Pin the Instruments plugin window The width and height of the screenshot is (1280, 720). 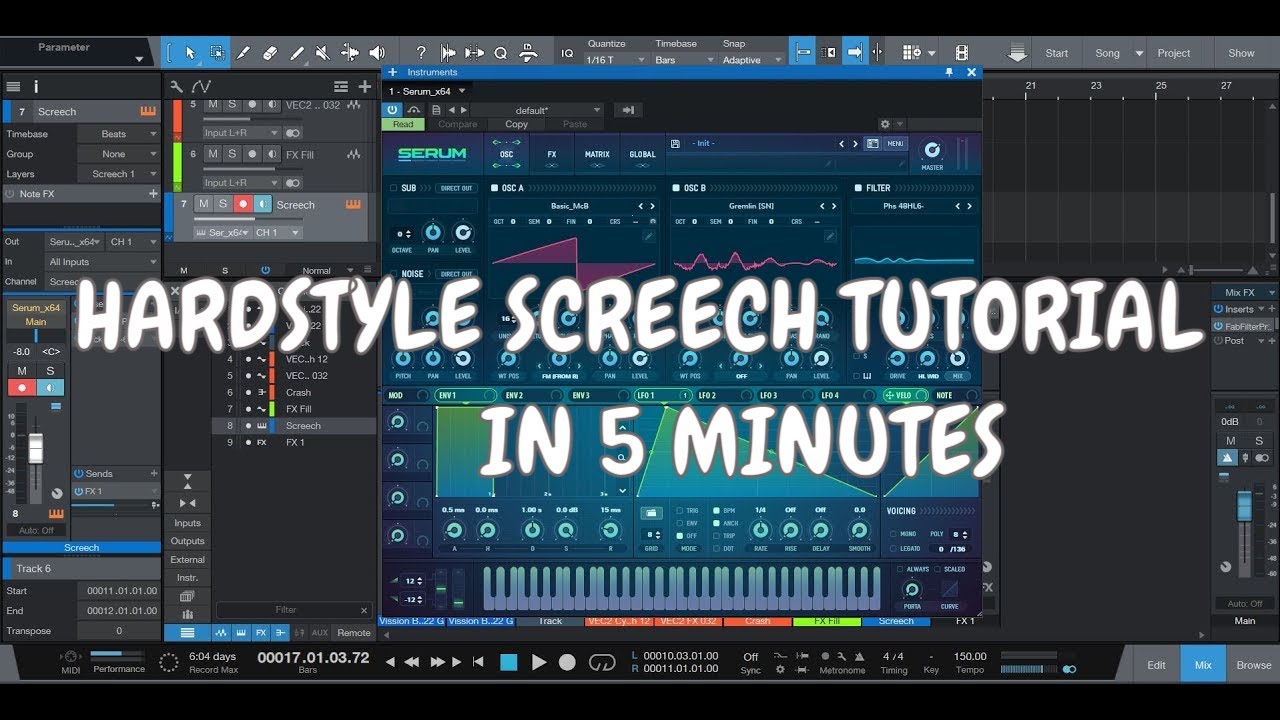click(949, 72)
